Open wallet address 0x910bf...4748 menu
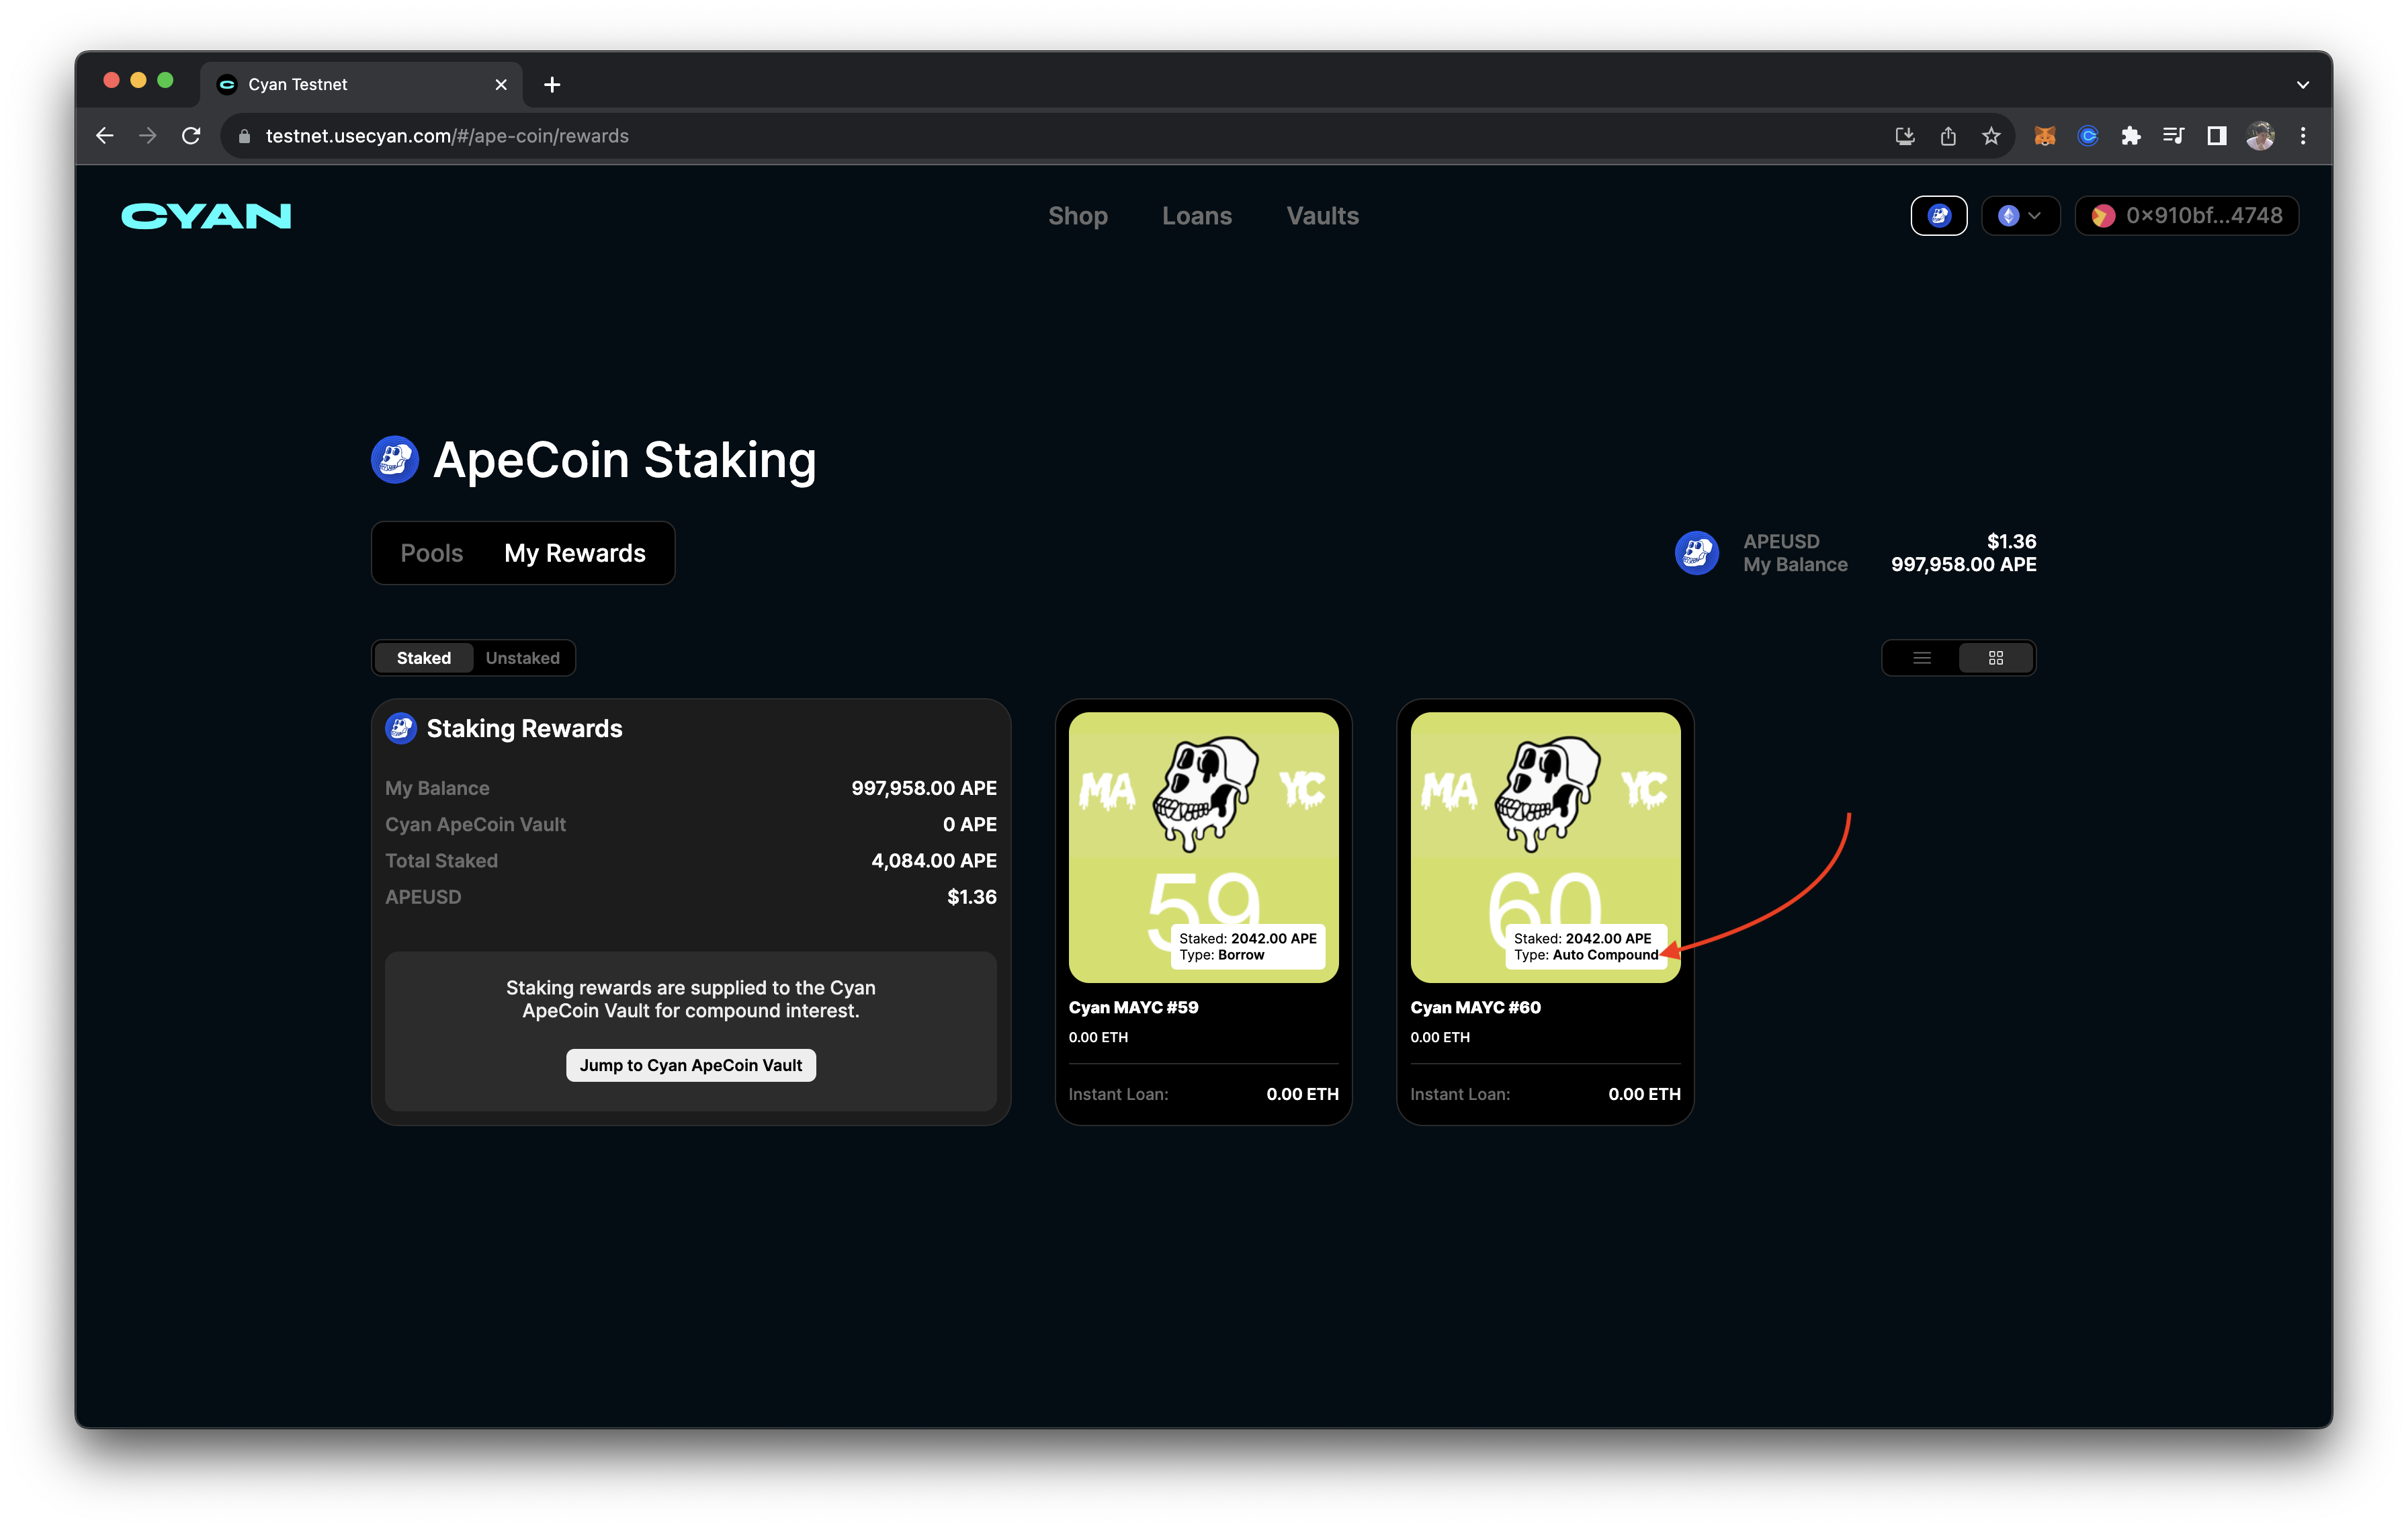This screenshot has height=1528, width=2408. coord(2186,216)
